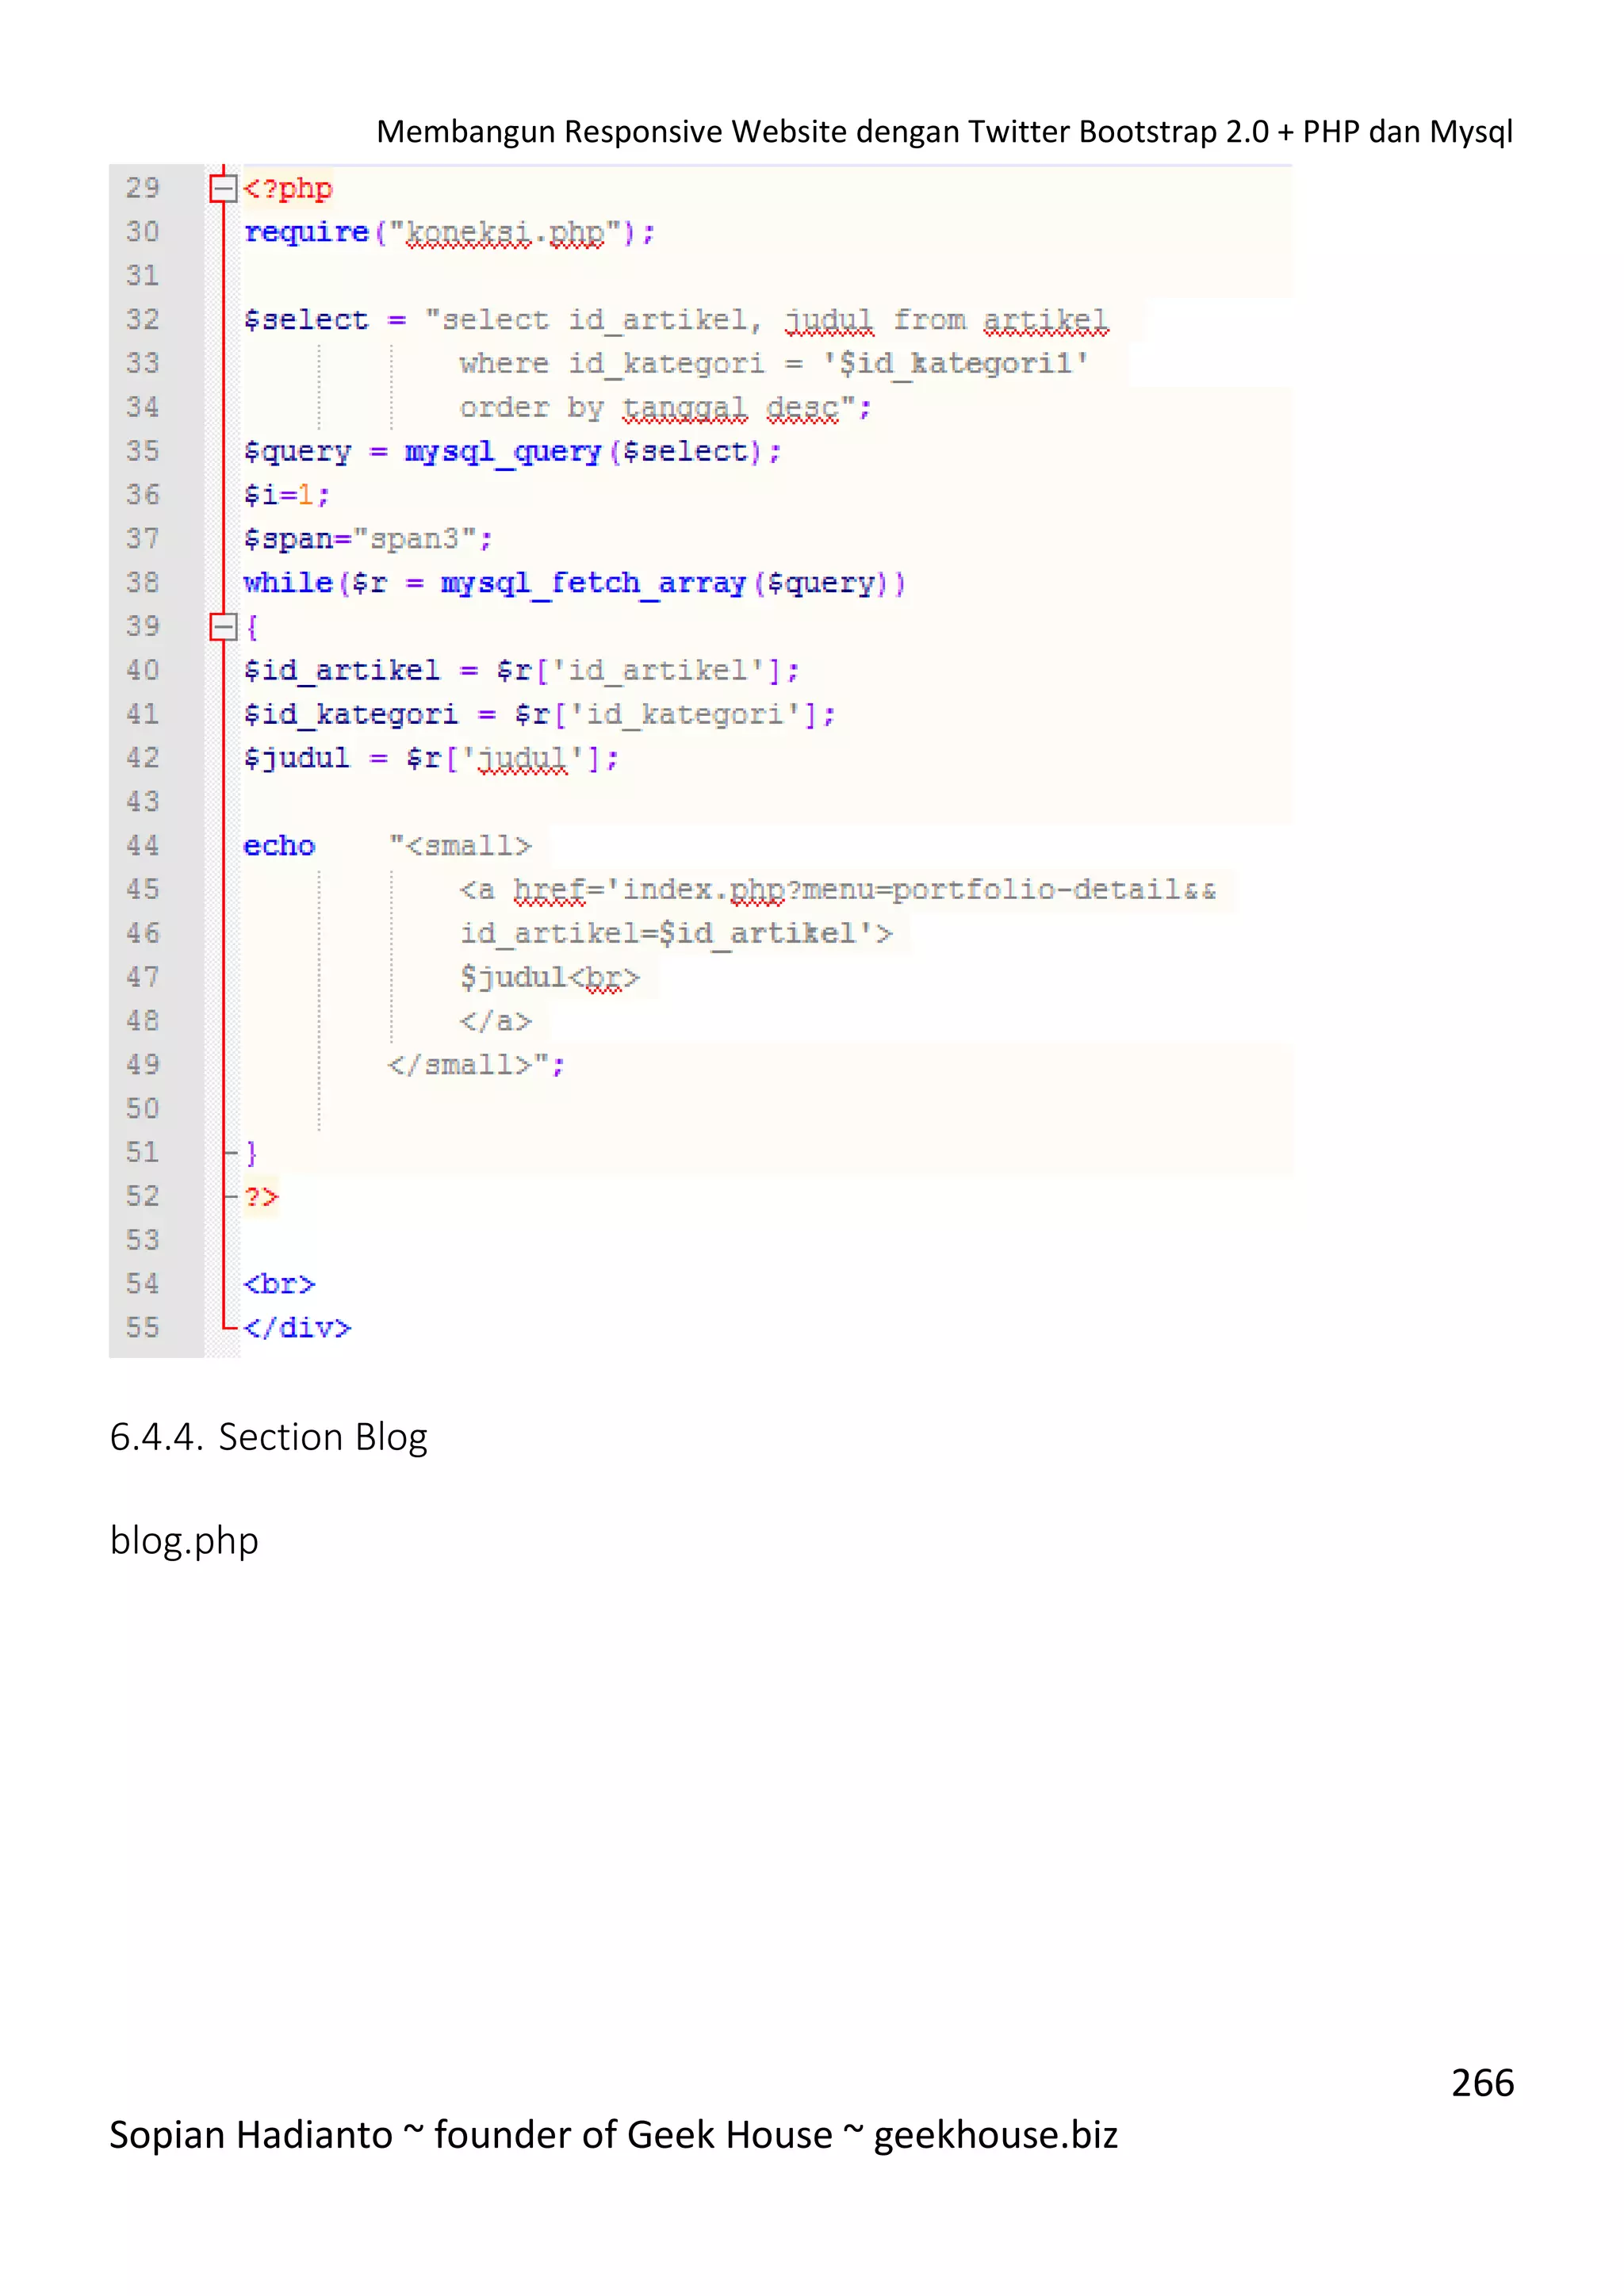Click $id_artikel assignment on line 40
The height and width of the screenshot is (2296, 1624).
(521, 670)
